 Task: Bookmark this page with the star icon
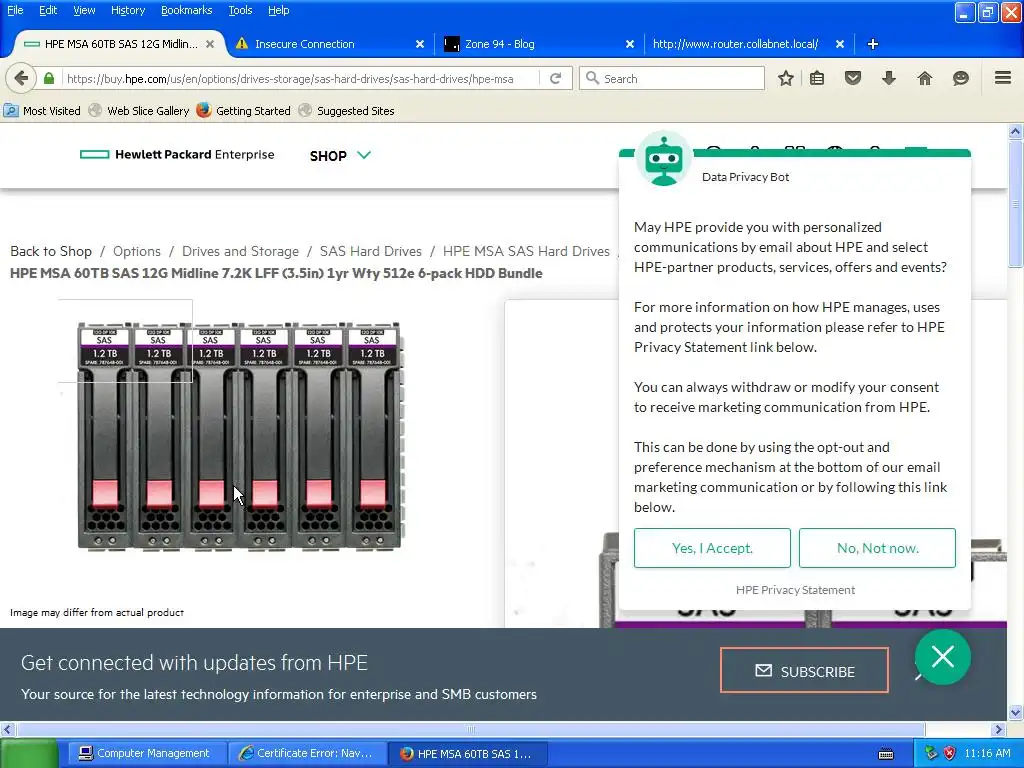pos(786,78)
